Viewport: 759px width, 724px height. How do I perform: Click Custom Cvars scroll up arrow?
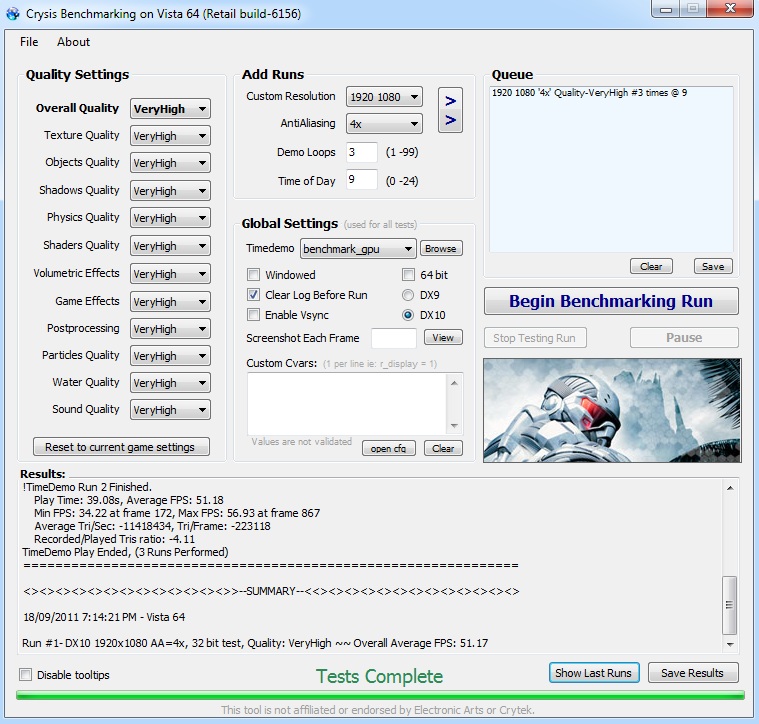pyautogui.click(x=454, y=383)
